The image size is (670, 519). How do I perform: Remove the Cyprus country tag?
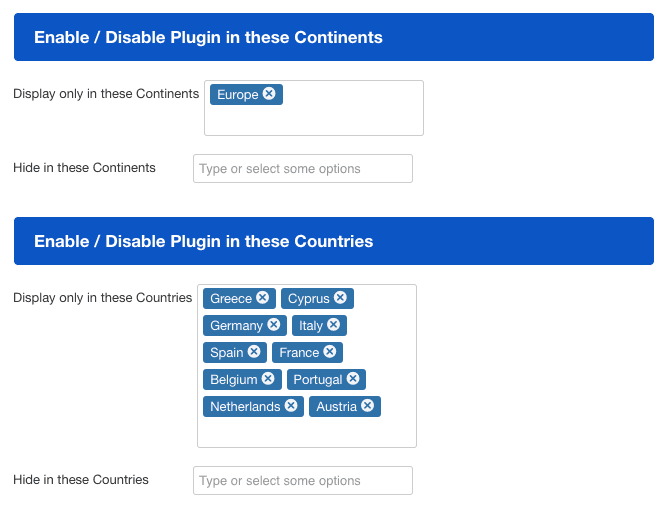click(340, 298)
